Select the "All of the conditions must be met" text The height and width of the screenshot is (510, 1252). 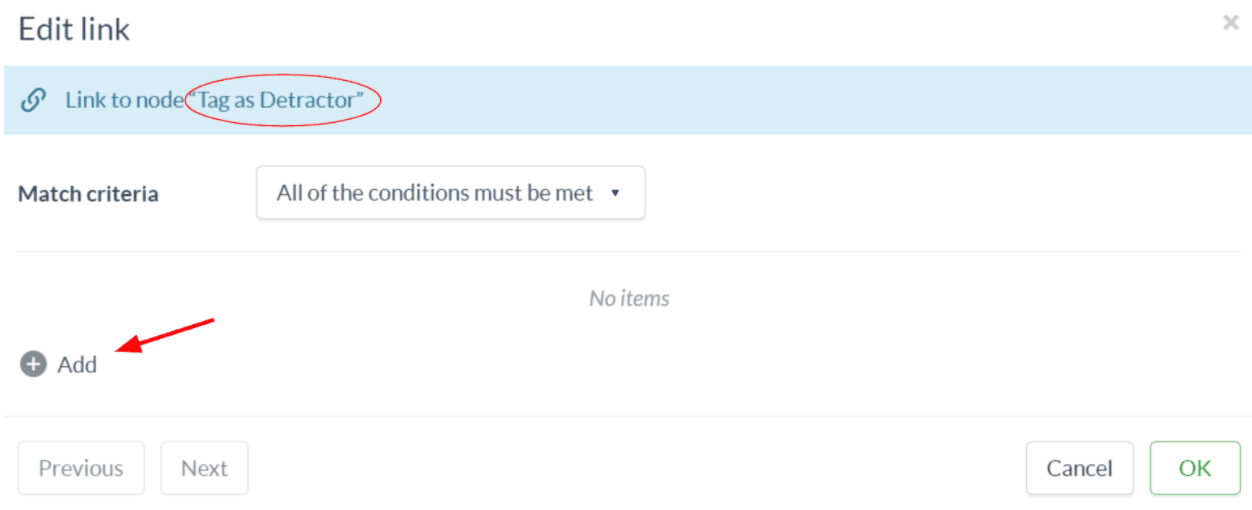[435, 193]
